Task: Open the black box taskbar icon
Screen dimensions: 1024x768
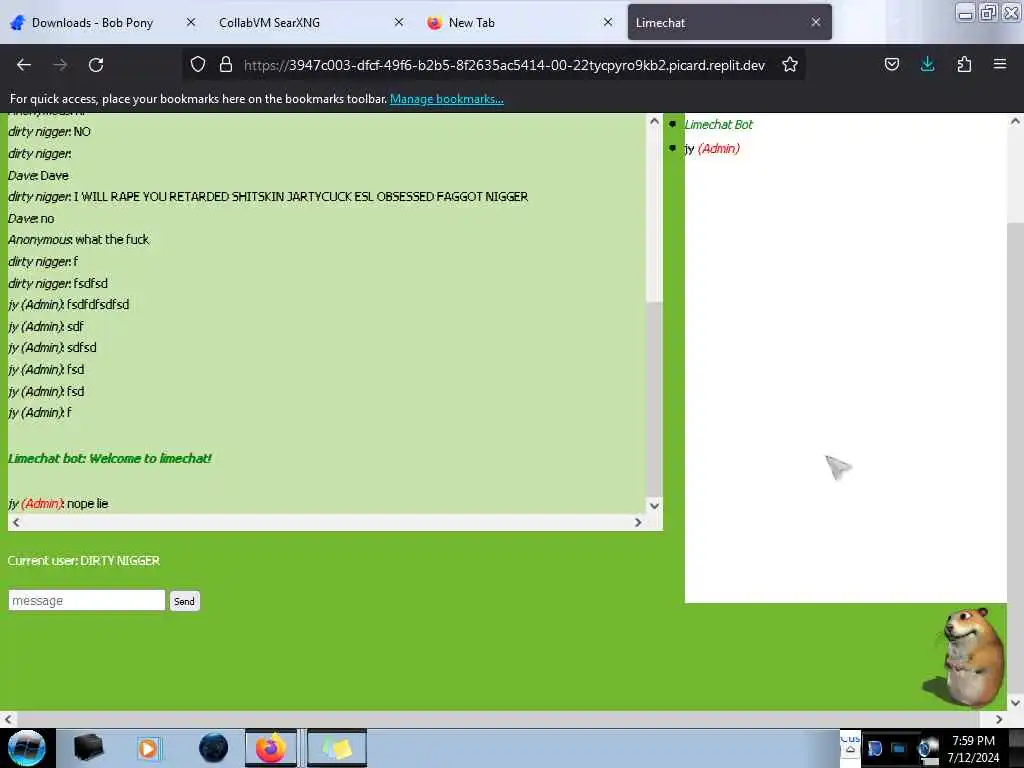Action: 89,748
